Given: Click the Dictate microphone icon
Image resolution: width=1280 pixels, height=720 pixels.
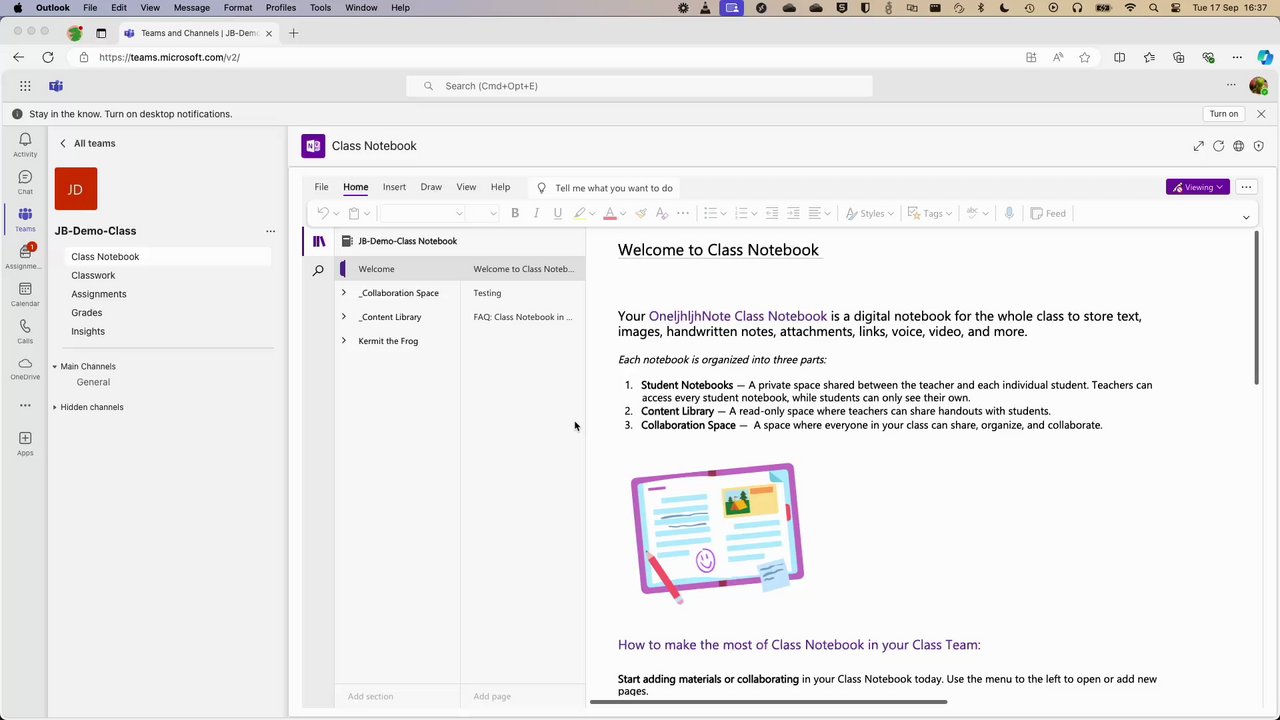Looking at the screenshot, I should coord(1009,213).
